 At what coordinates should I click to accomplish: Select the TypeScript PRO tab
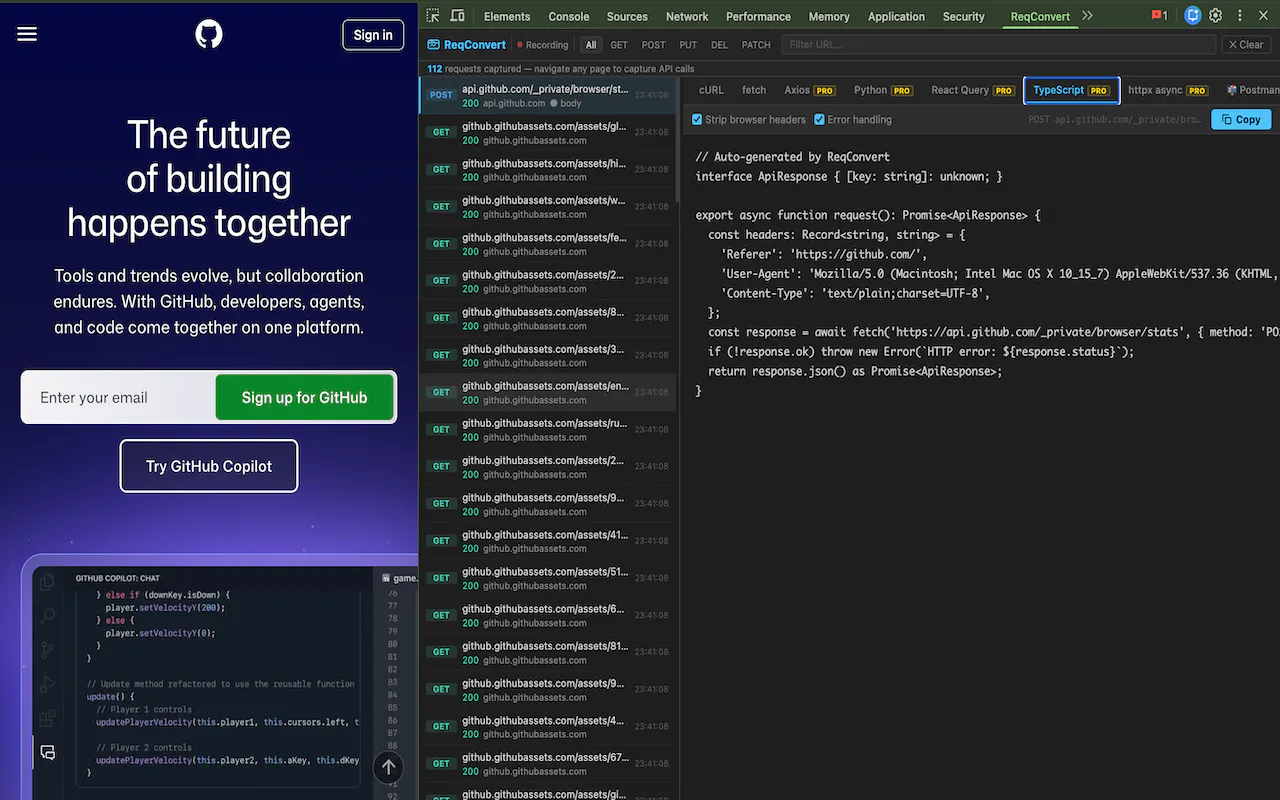point(1071,90)
